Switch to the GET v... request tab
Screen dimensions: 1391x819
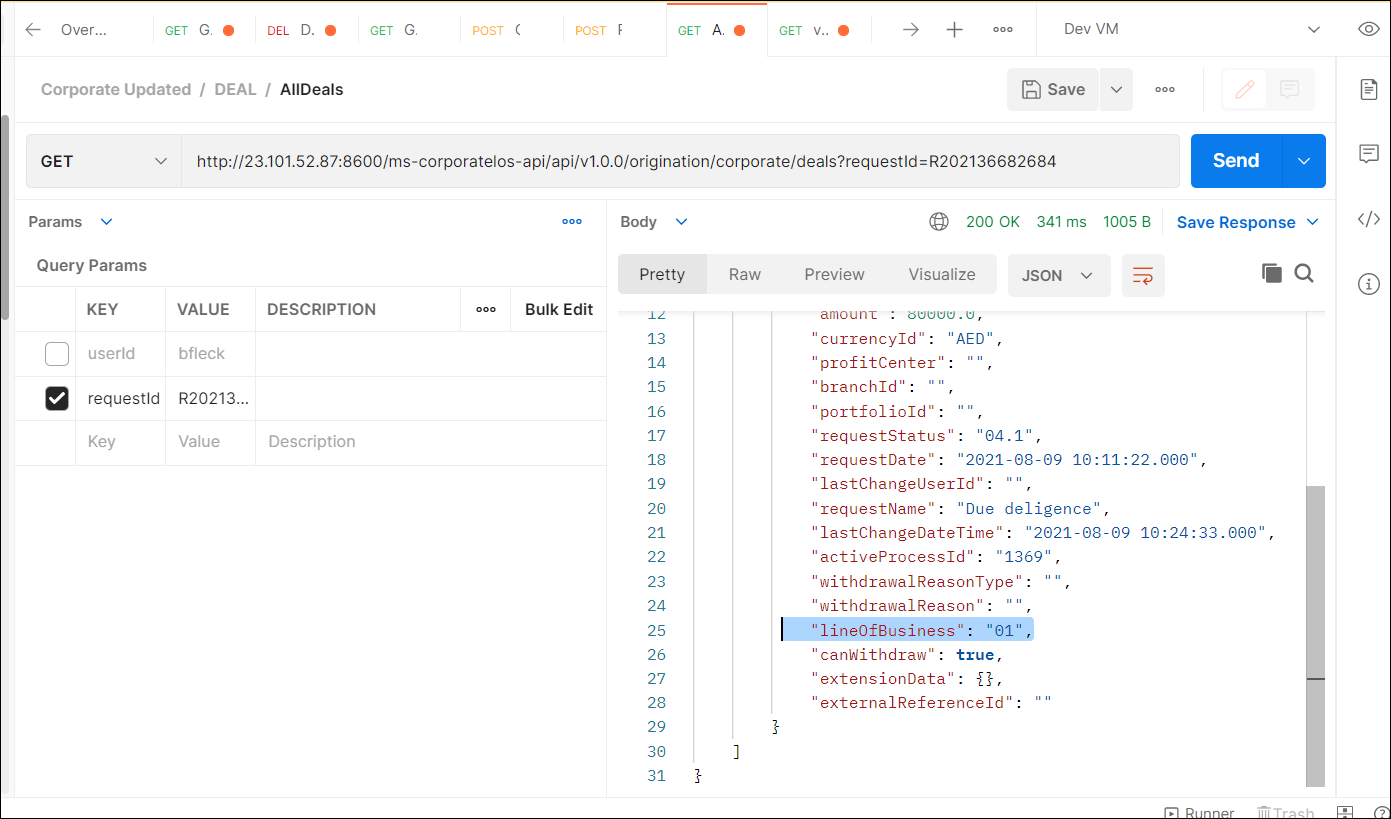coord(819,30)
